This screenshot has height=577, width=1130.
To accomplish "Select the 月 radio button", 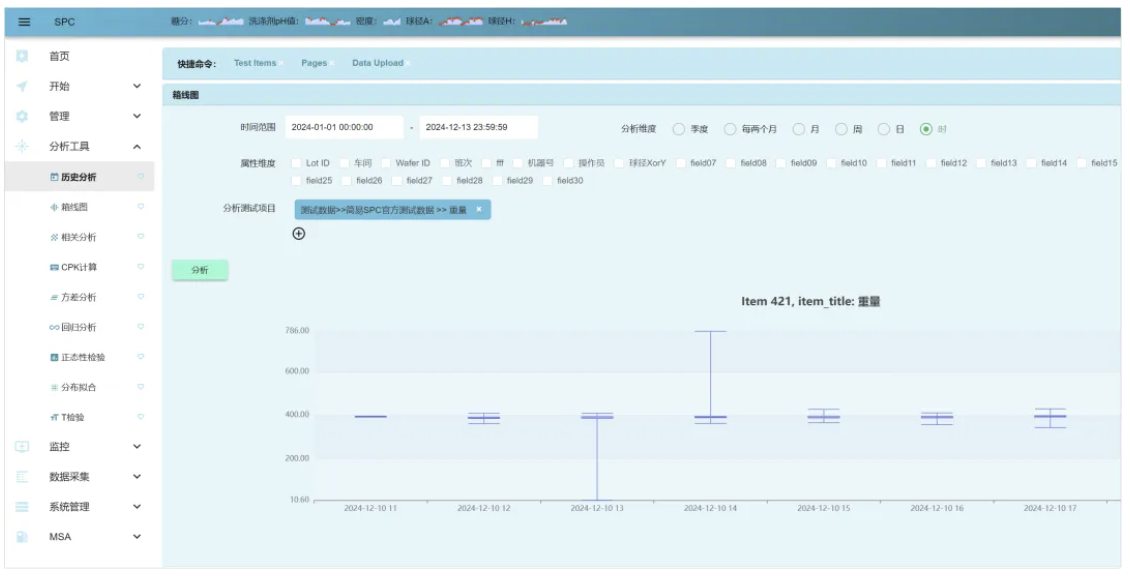I will (x=798, y=129).
